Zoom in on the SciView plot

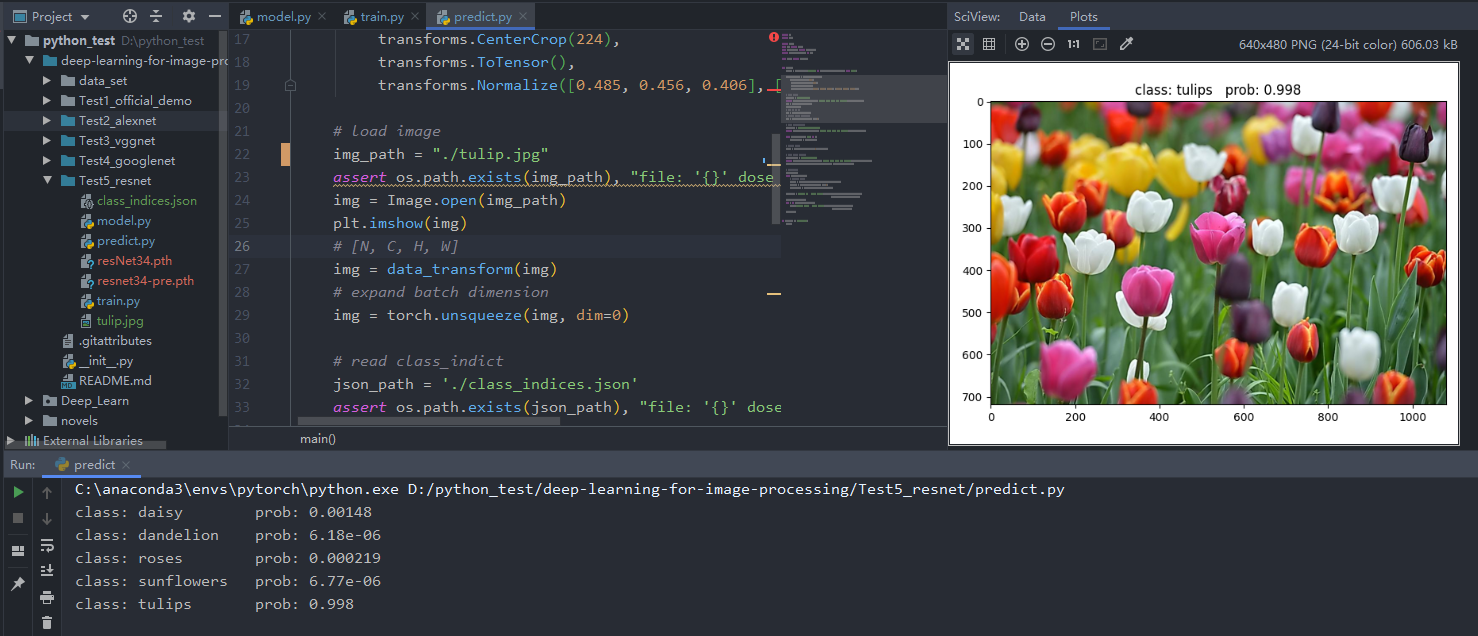click(x=1021, y=44)
